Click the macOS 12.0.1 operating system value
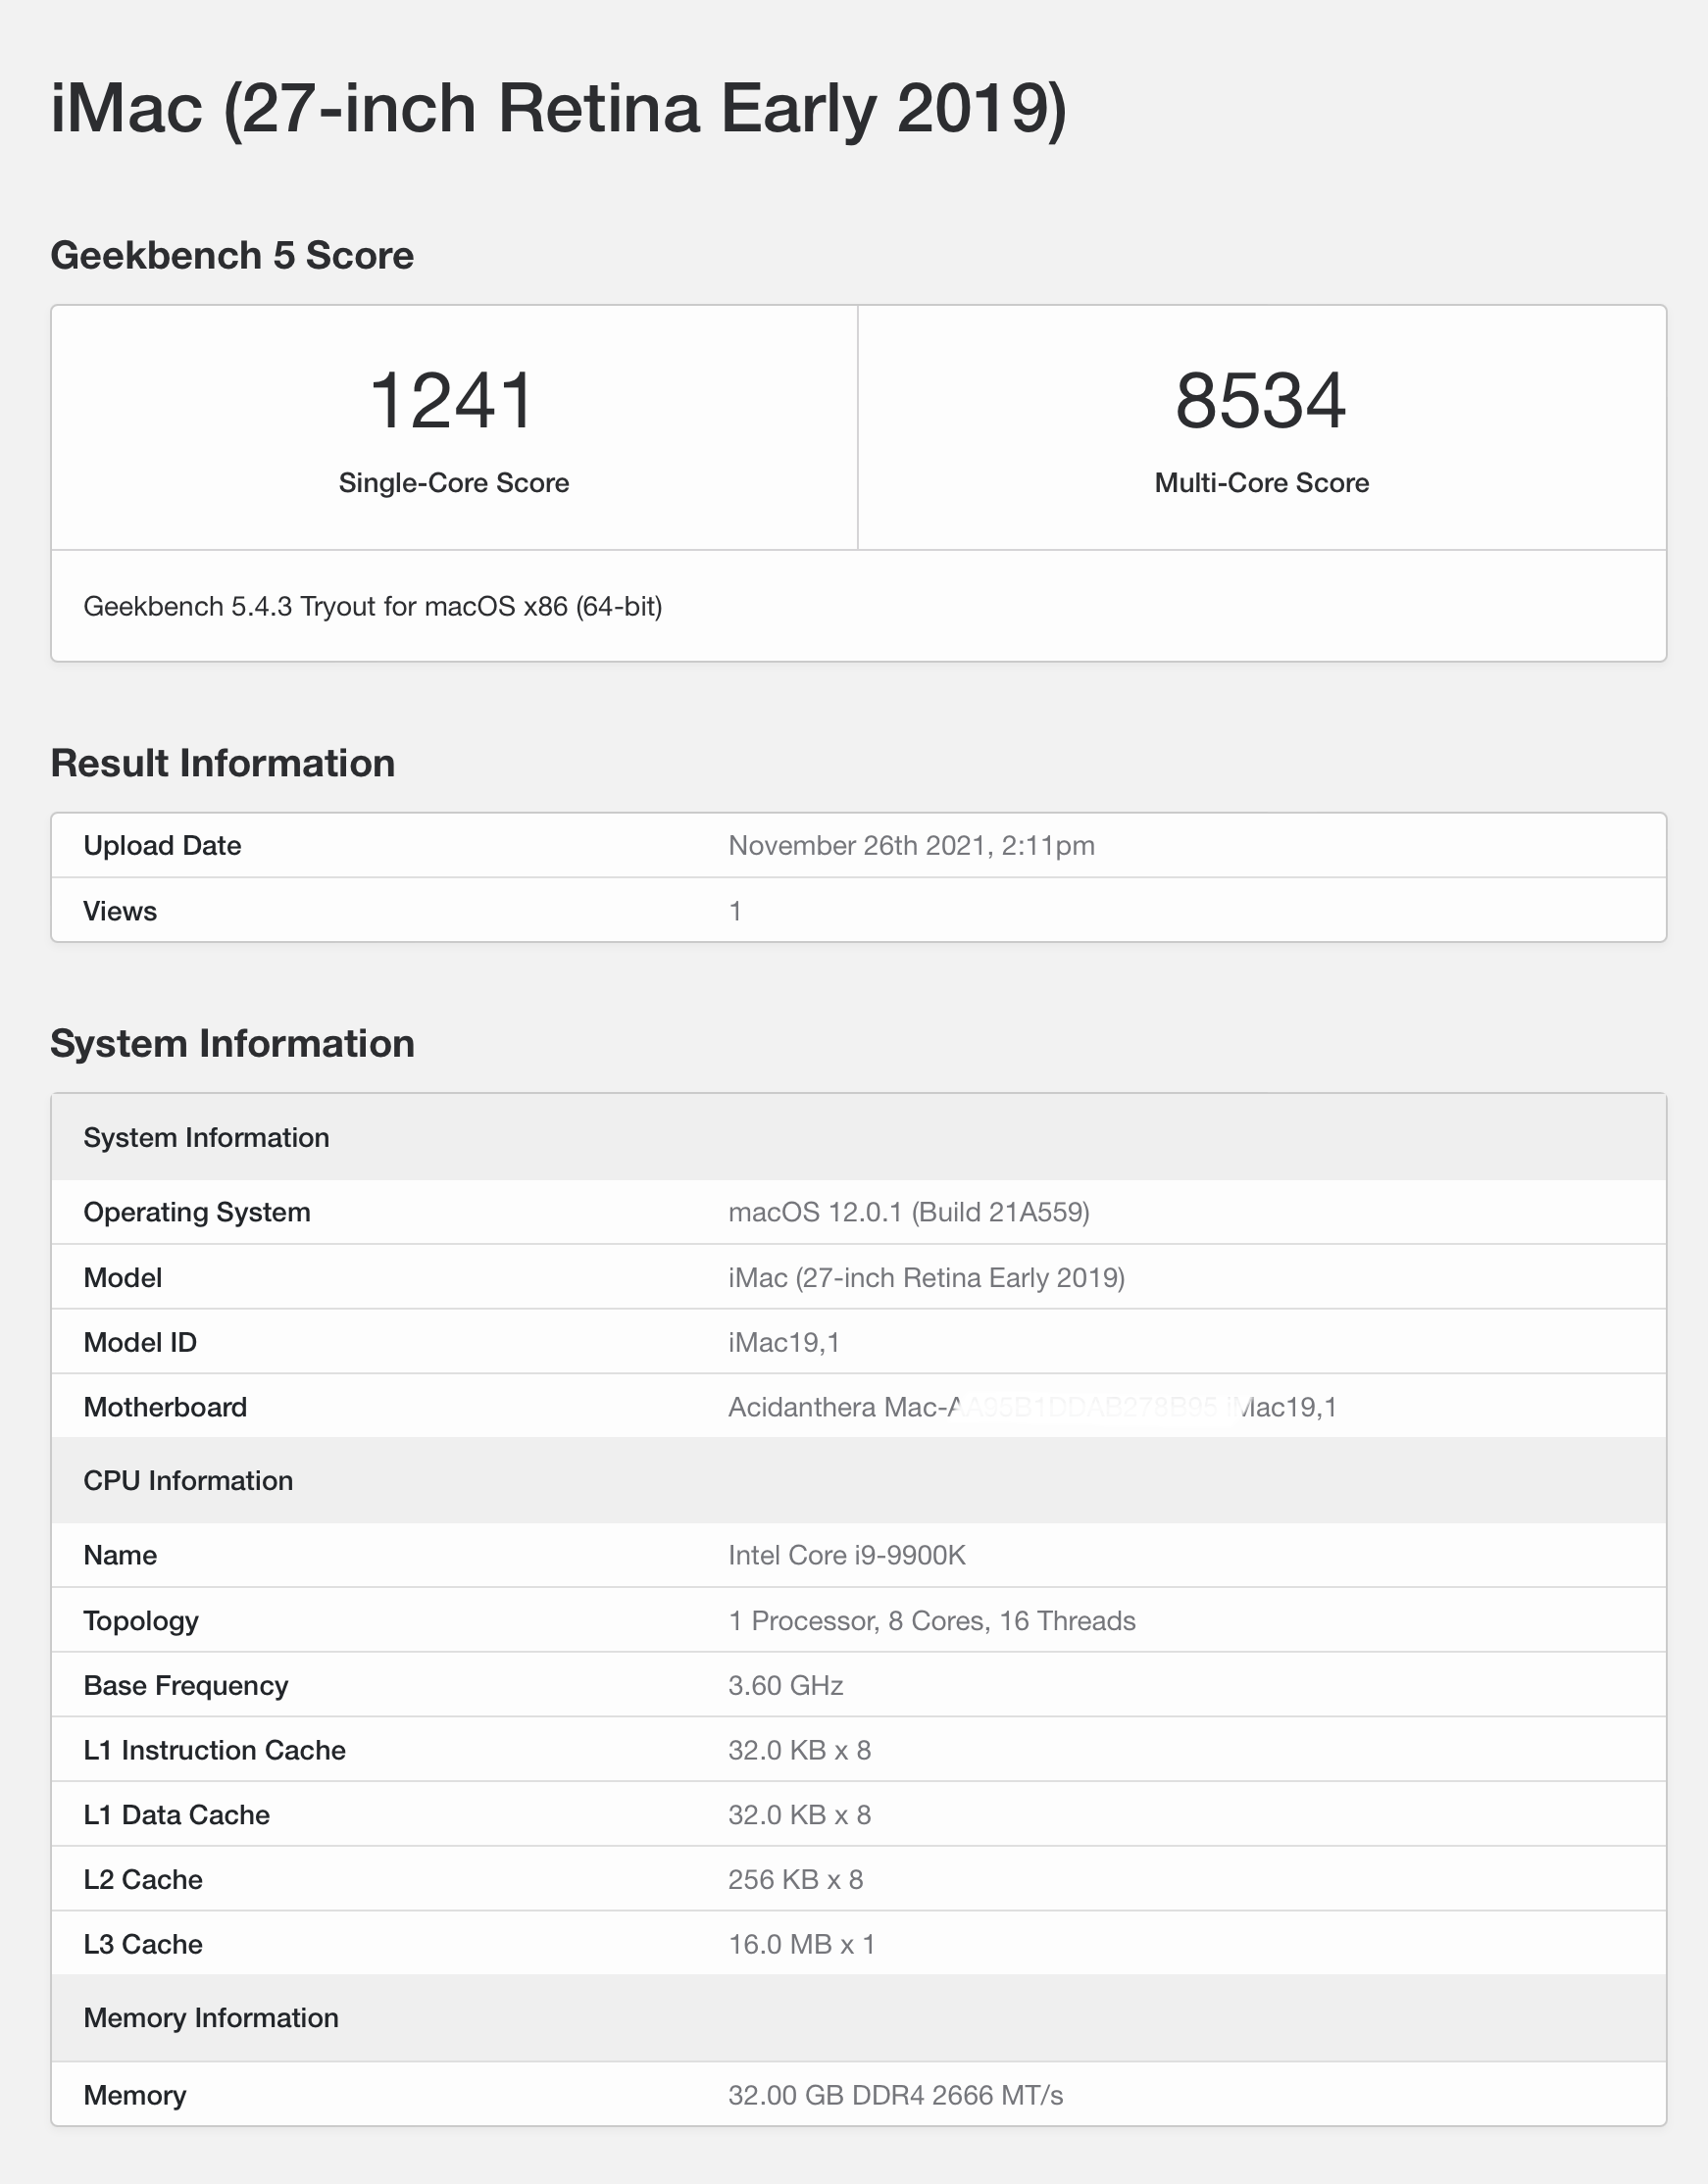This screenshot has width=1708, height=2184. [x=908, y=1212]
